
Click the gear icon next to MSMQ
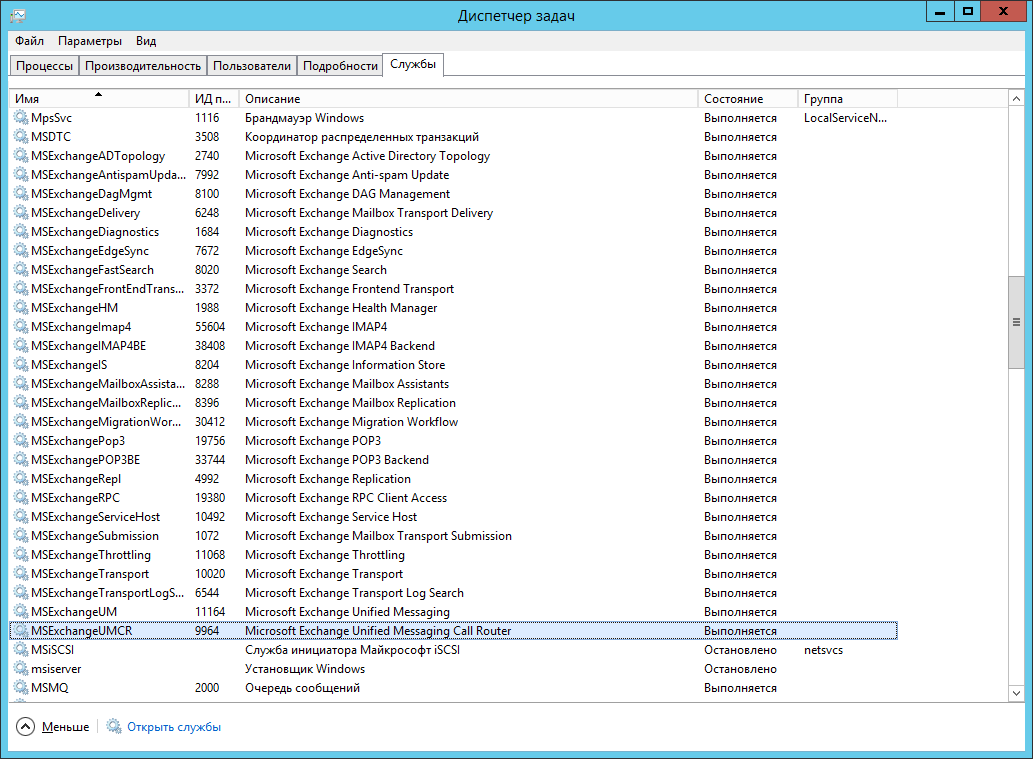(21, 688)
